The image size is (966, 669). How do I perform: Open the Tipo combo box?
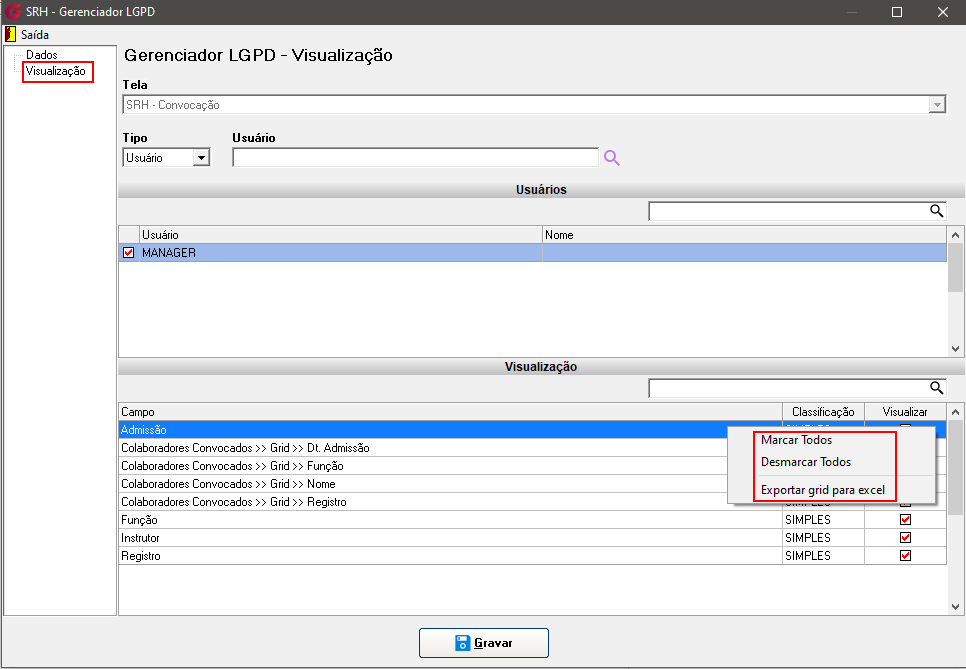(x=201, y=158)
